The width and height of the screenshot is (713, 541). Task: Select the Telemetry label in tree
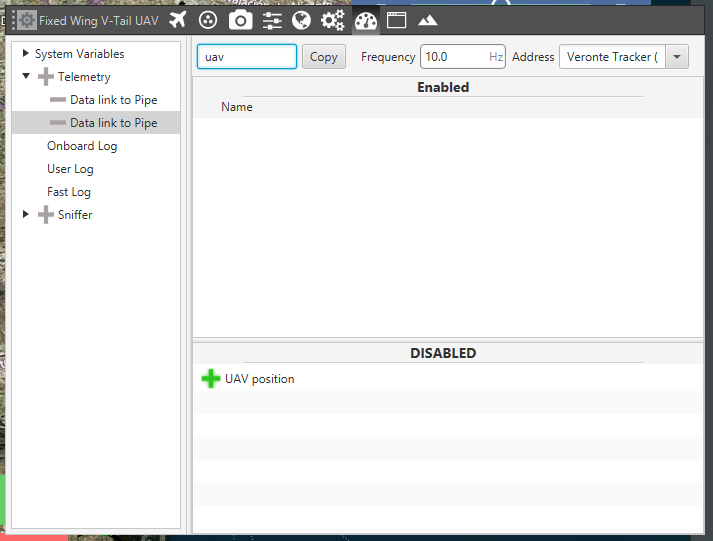pyautogui.click(x=84, y=77)
